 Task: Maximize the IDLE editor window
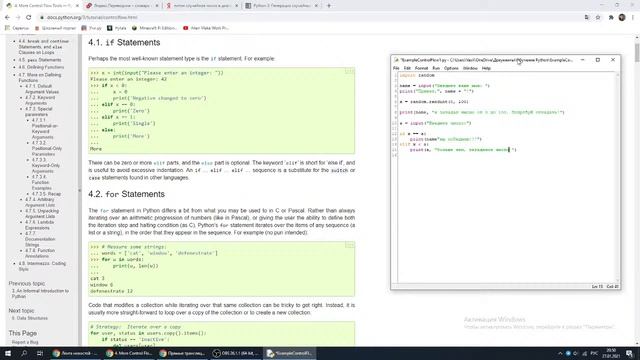598,60
